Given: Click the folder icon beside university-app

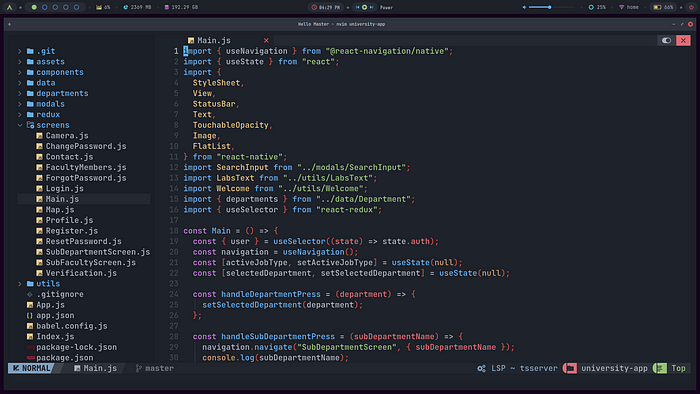Looking at the screenshot, I should tap(570, 369).
